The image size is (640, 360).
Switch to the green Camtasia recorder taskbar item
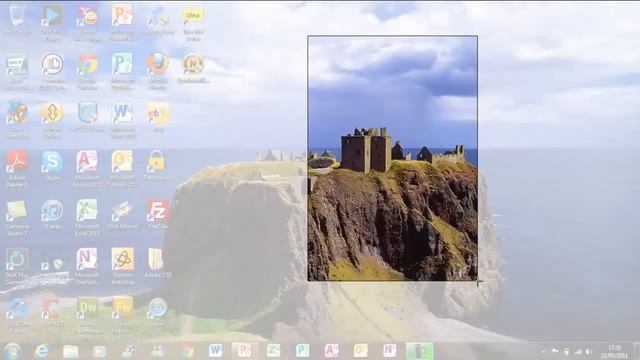[x=420, y=351]
